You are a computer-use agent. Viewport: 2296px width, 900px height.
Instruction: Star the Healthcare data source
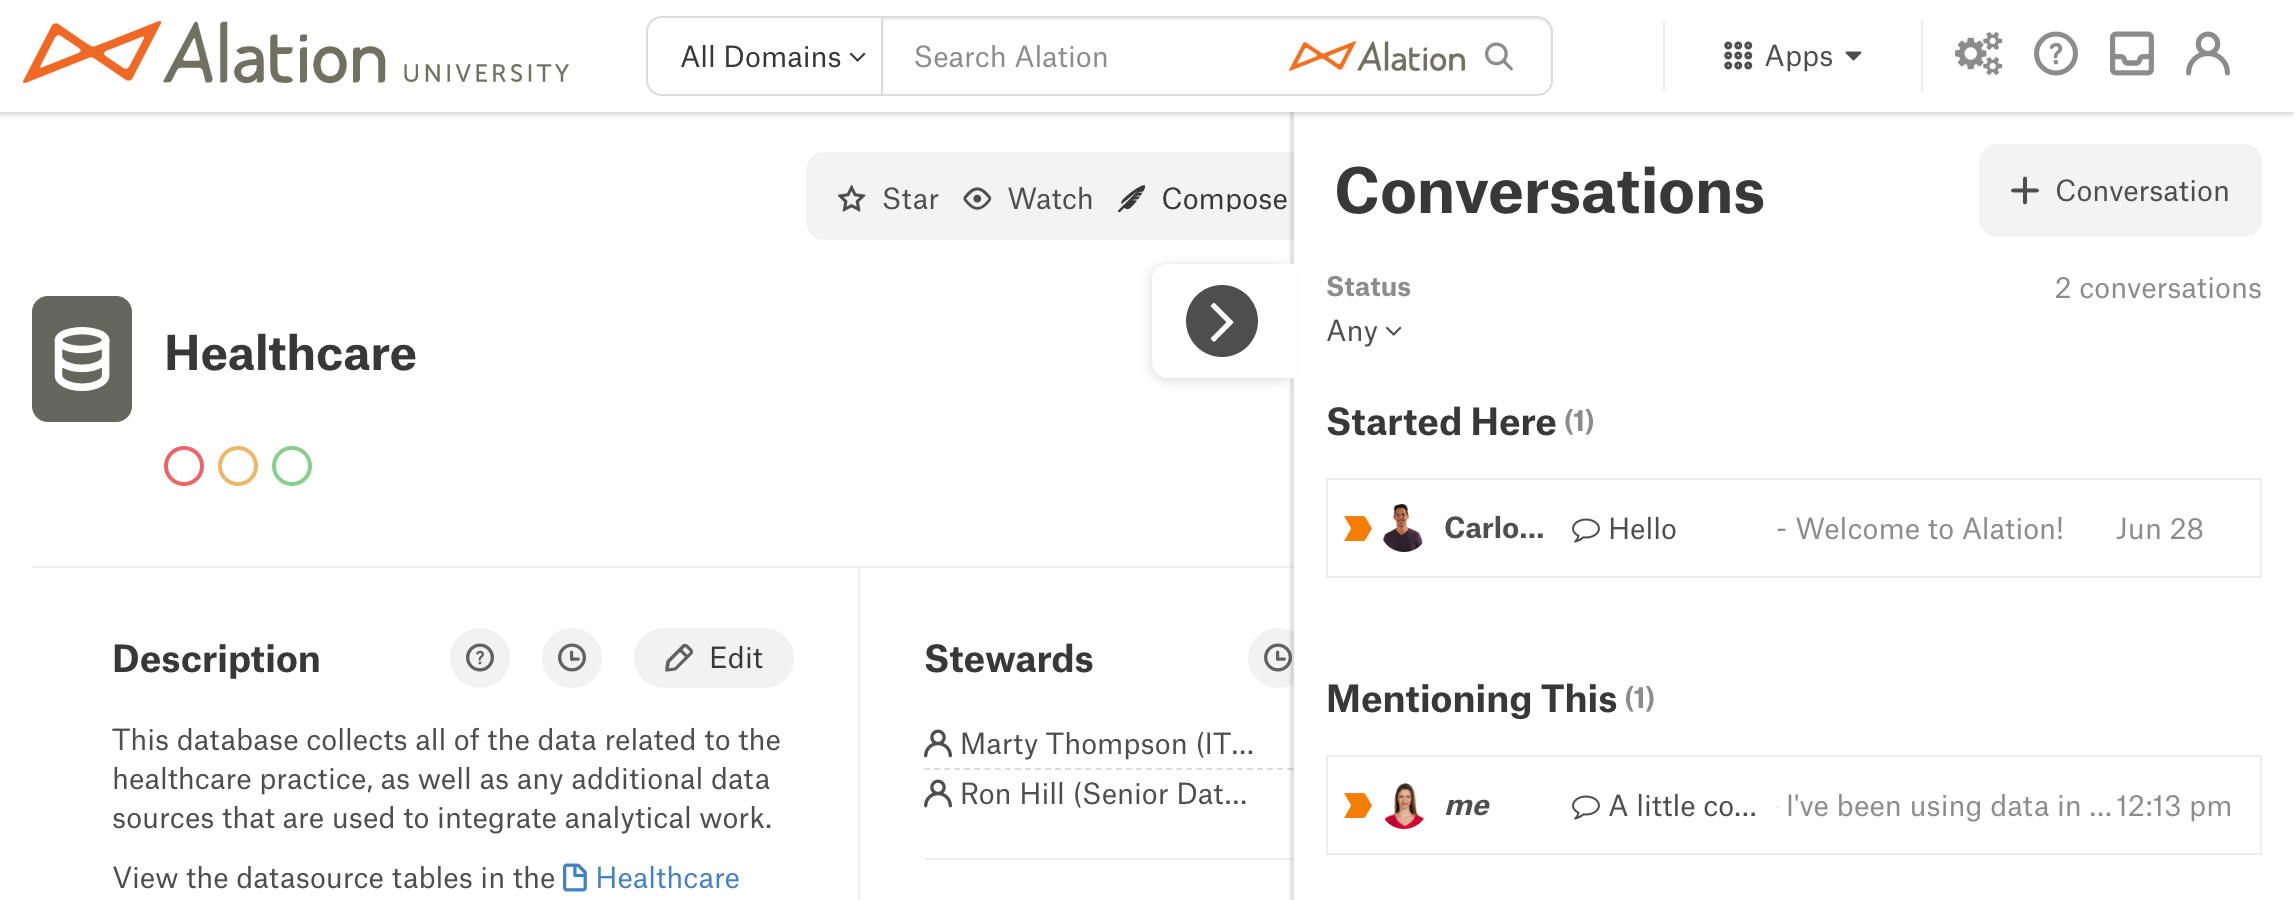point(888,199)
